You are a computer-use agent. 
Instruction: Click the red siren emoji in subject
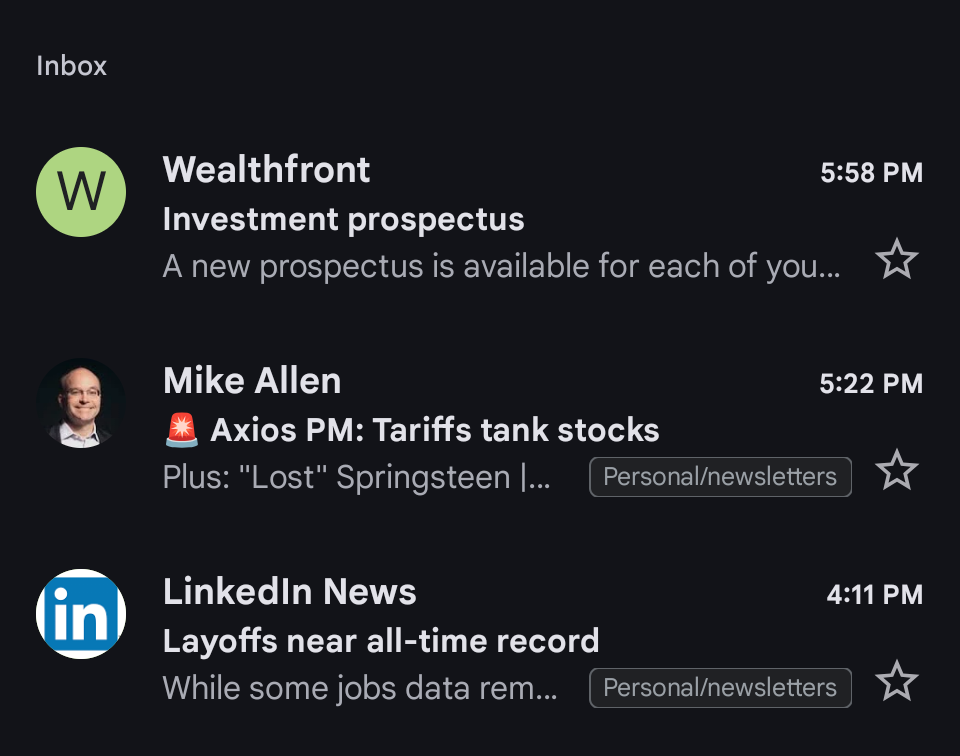point(182,430)
